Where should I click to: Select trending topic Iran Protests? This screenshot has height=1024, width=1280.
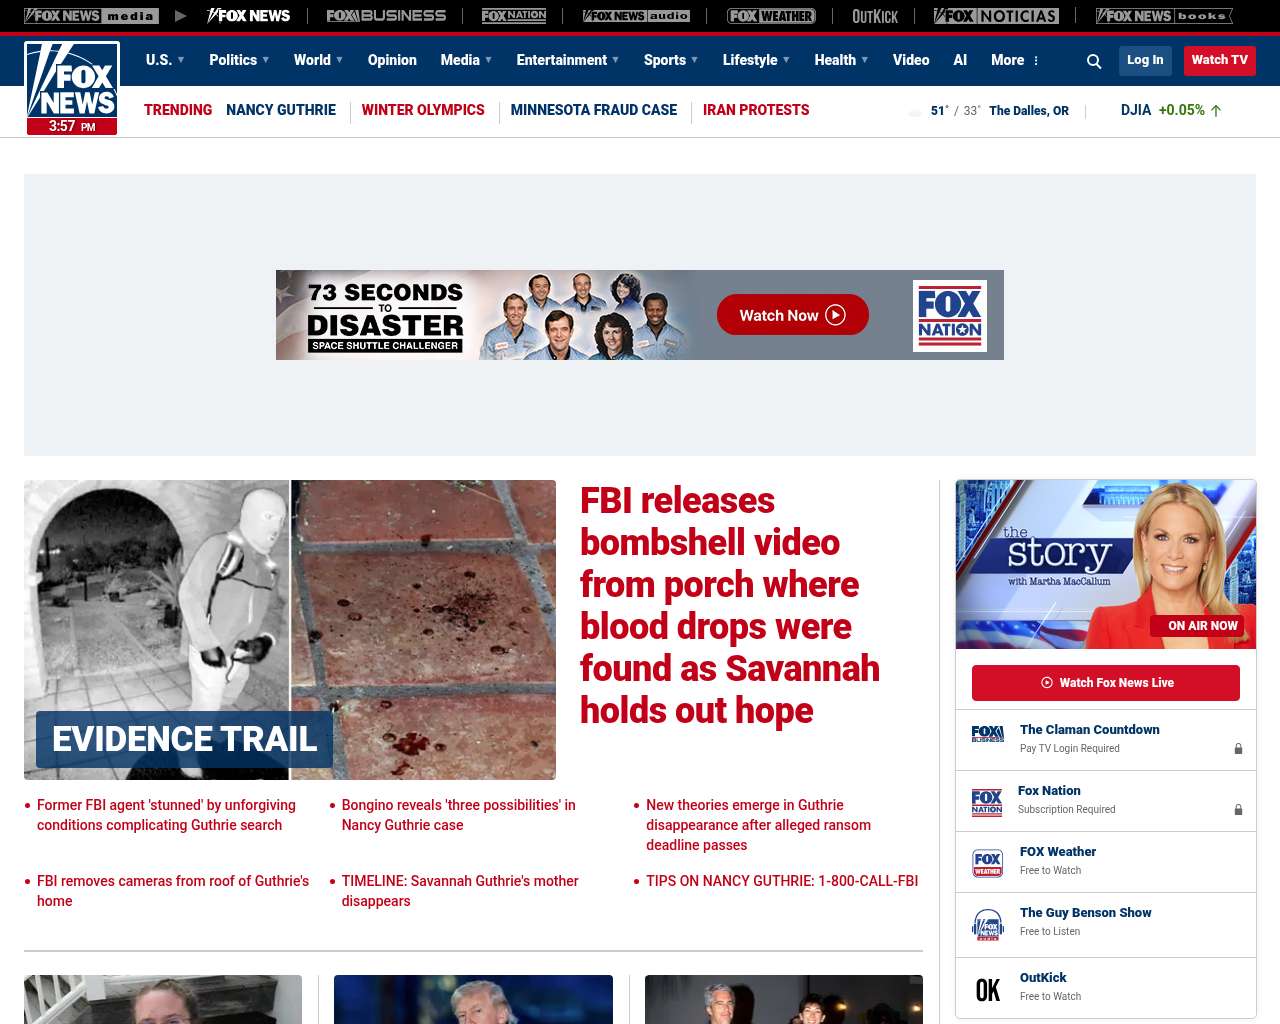756,110
